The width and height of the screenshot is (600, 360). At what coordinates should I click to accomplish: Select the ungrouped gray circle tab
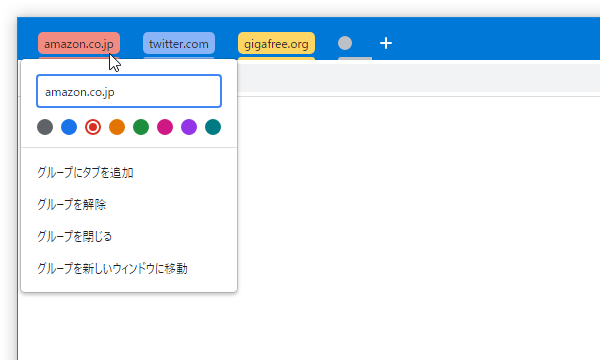pyautogui.click(x=345, y=43)
